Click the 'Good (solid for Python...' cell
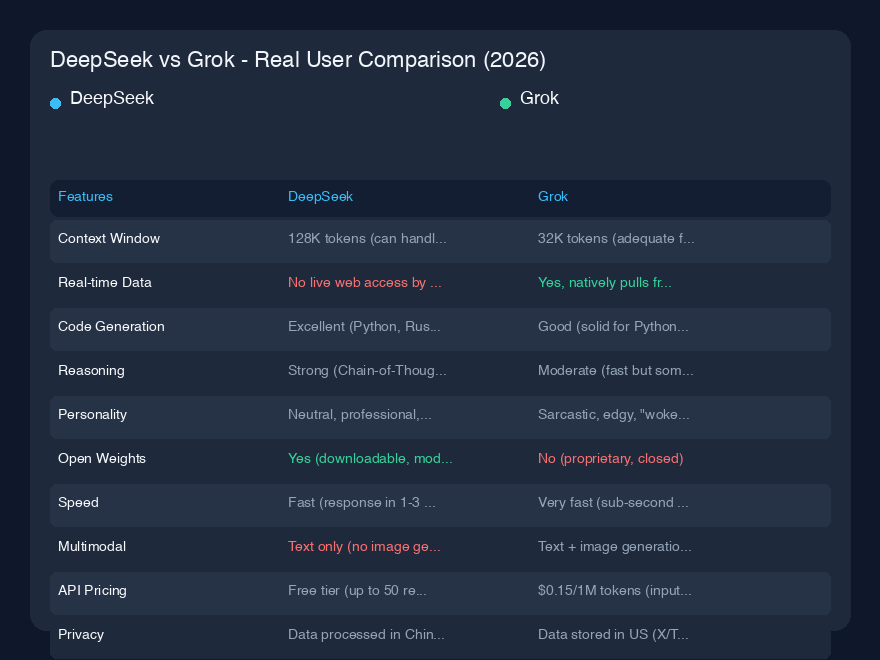This screenshot has width=880, height=660. 613,327
